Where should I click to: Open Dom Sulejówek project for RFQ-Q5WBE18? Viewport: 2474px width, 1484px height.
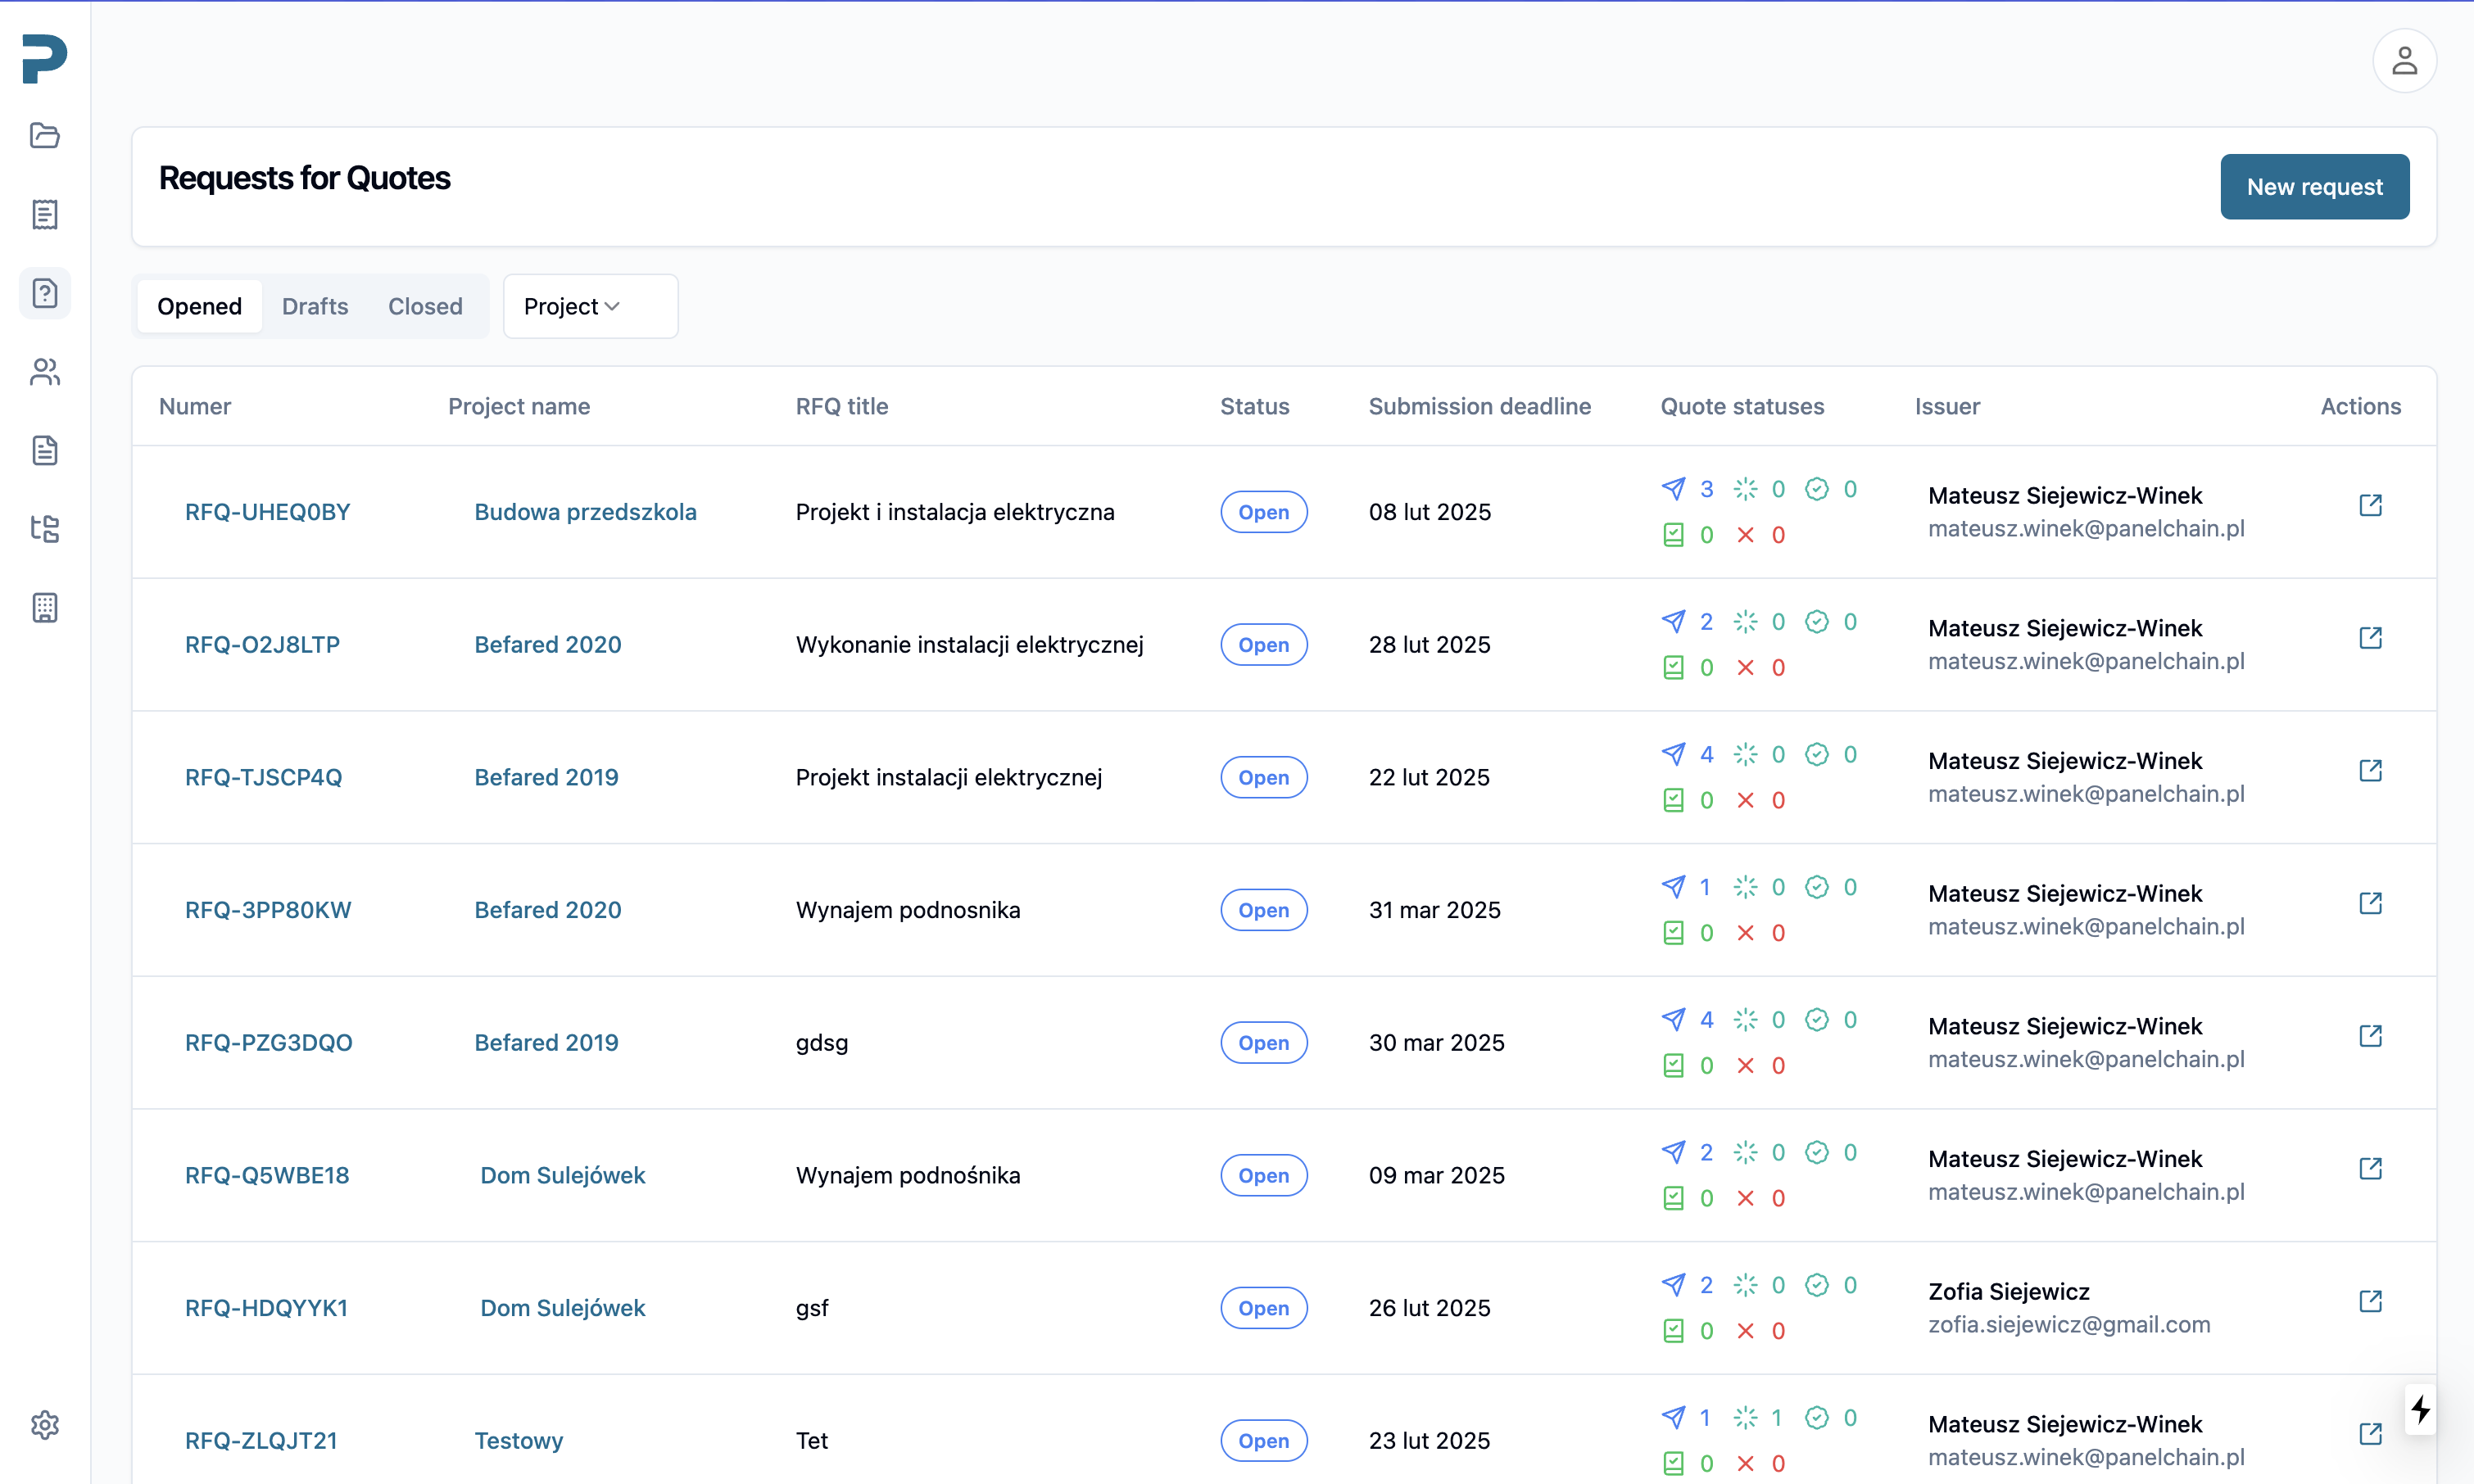tap(562, 1175)
